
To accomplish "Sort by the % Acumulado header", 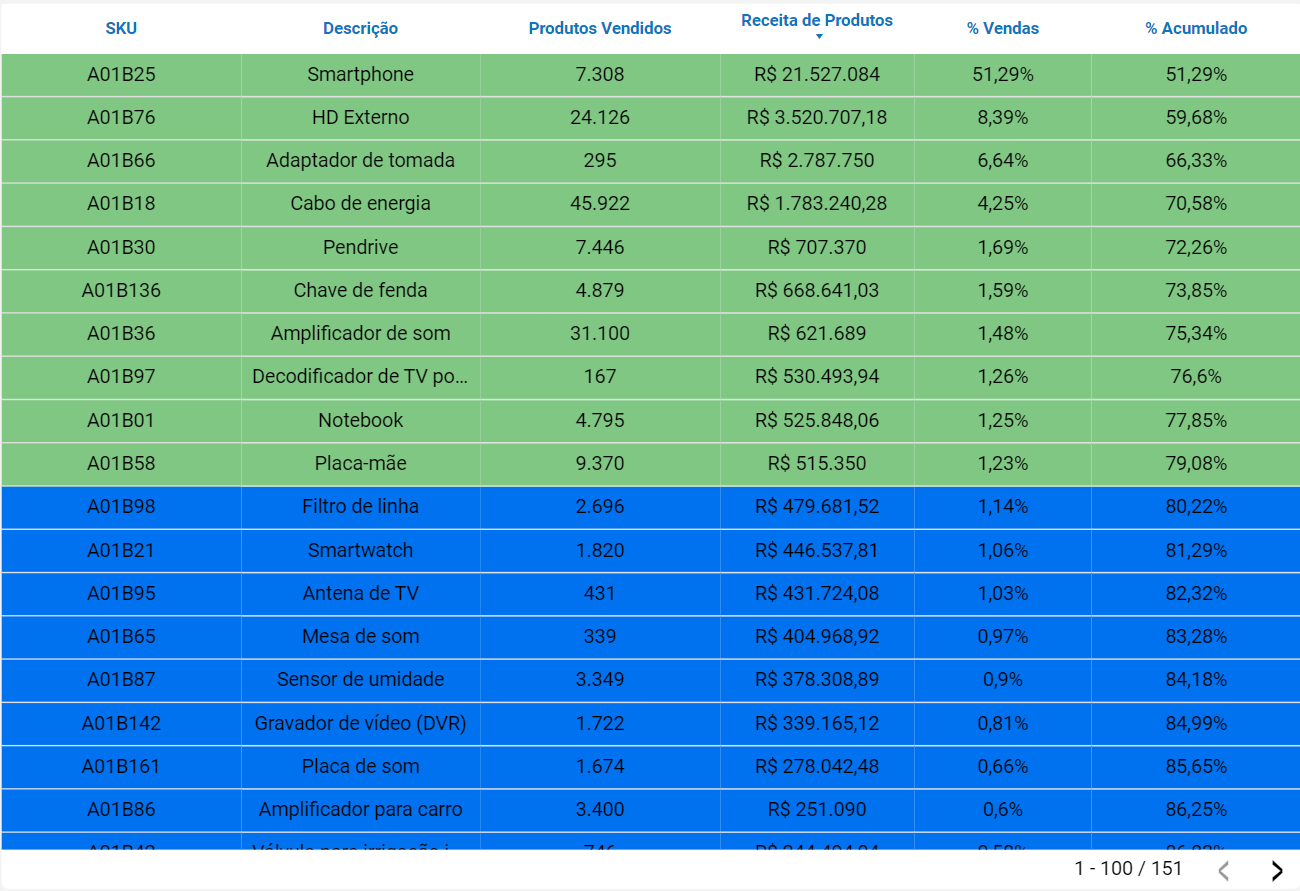I will (x=1196, y=28).
